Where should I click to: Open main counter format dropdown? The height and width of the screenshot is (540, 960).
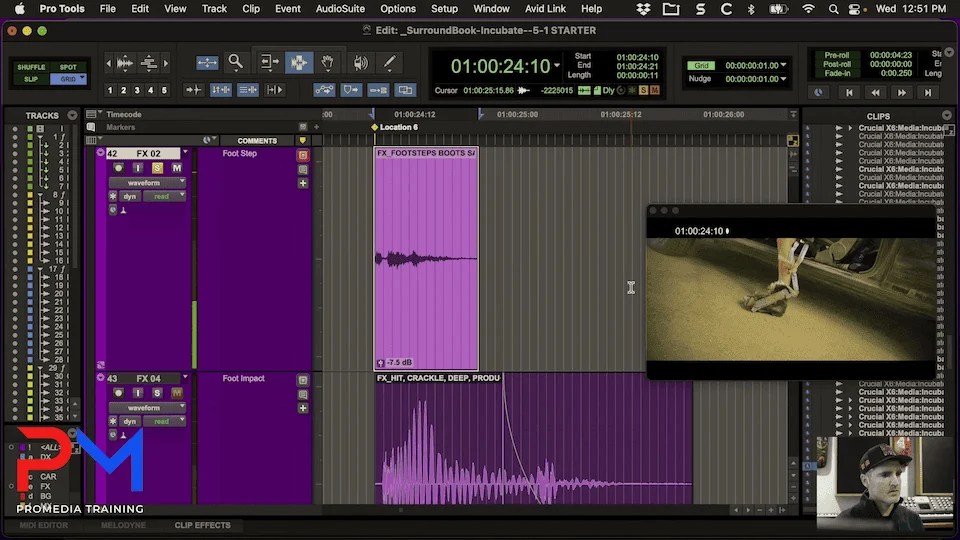[557, 66]
